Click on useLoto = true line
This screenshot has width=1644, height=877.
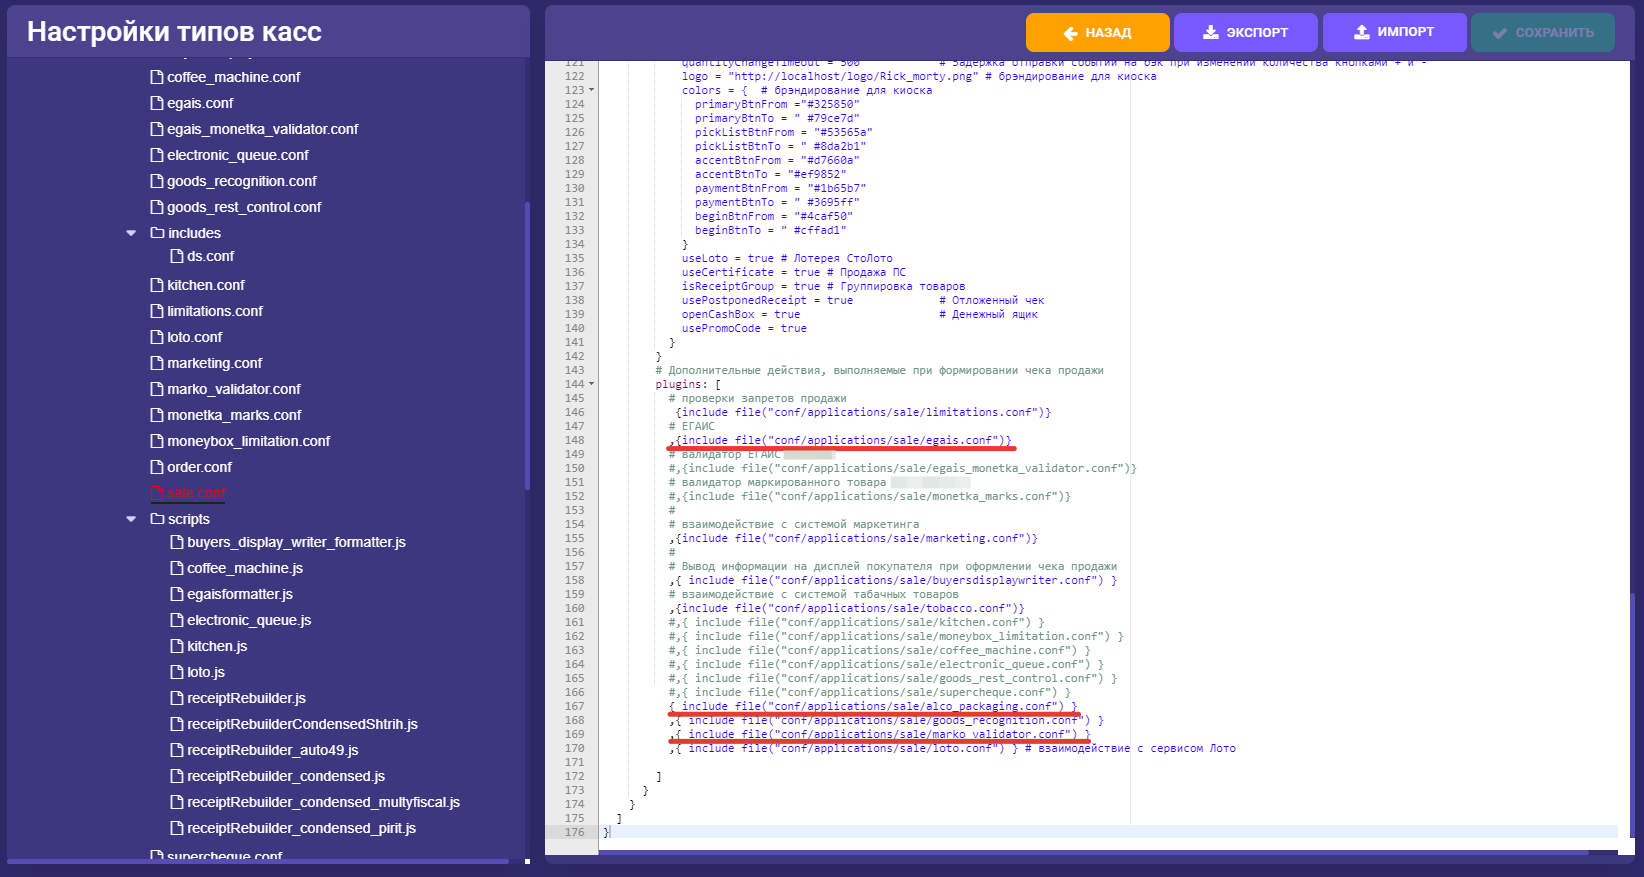click(x=787, y=258)
